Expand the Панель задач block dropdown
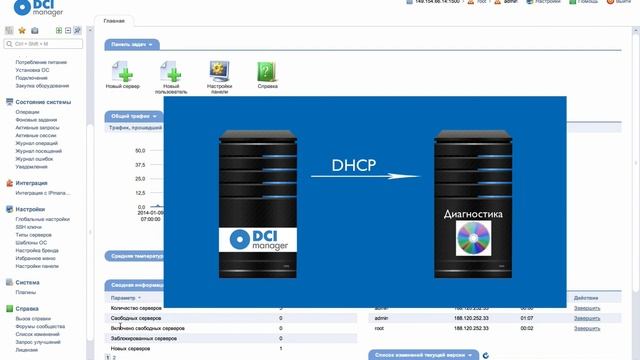This screenshot has width=640, height=360. click(x=151, y=44)
